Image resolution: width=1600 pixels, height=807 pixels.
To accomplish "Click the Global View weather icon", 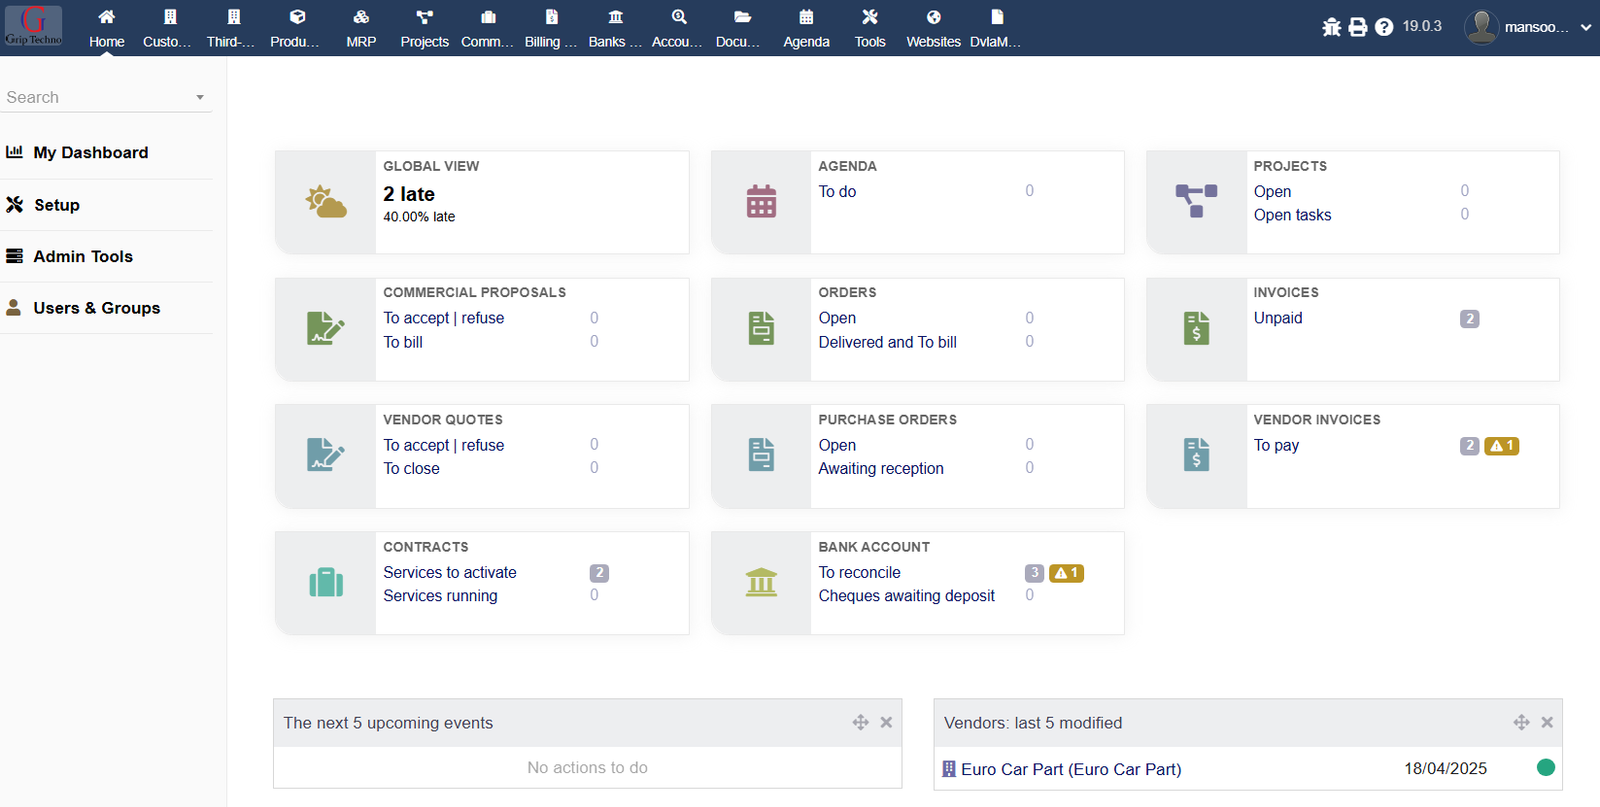I will point(325,202).
